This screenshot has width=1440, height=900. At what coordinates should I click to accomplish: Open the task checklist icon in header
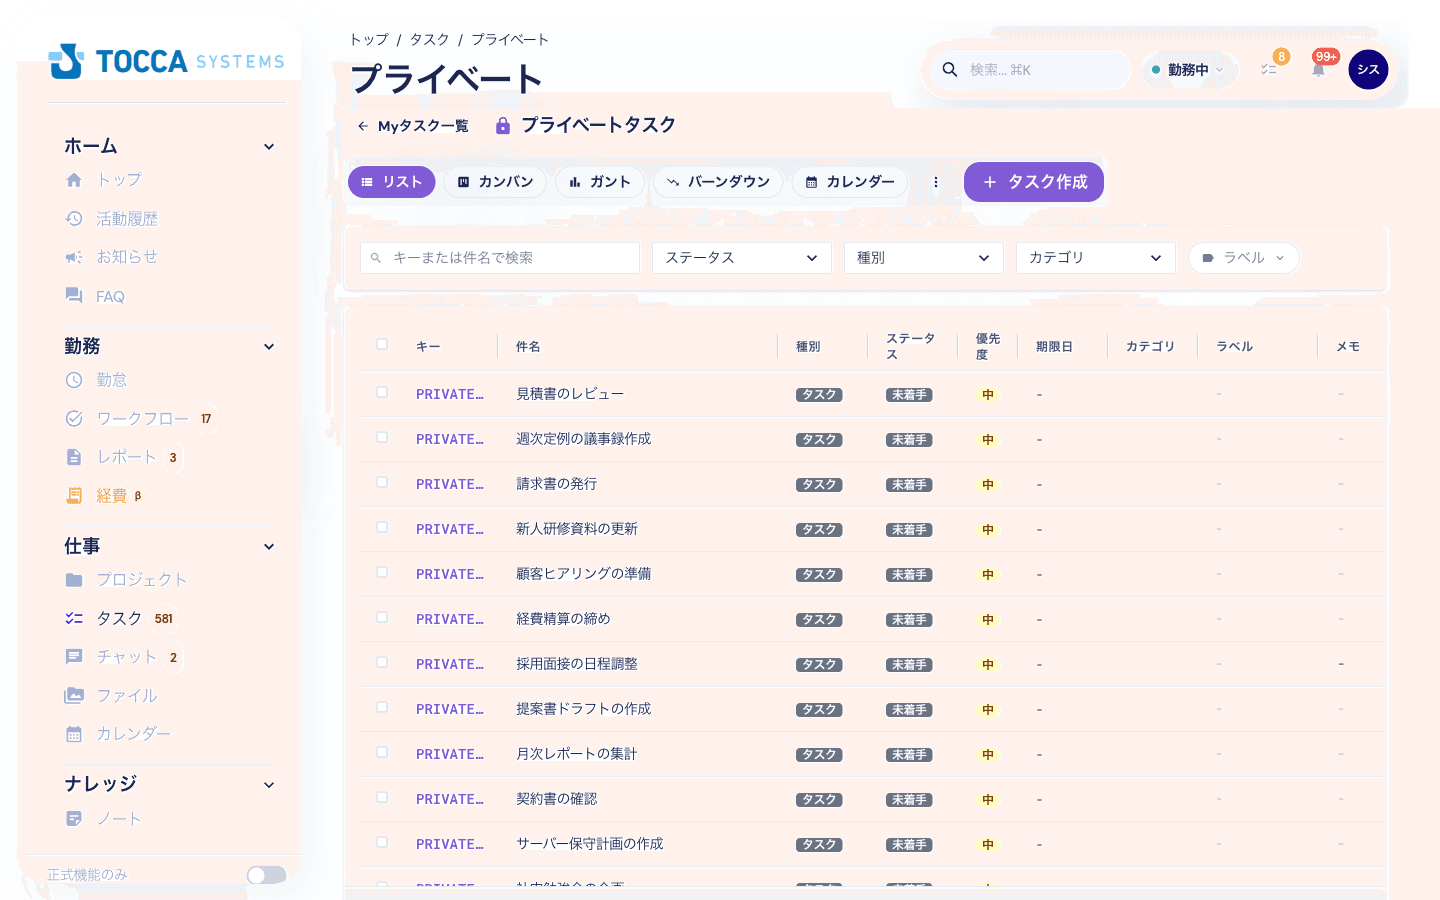pos(1268,70)
